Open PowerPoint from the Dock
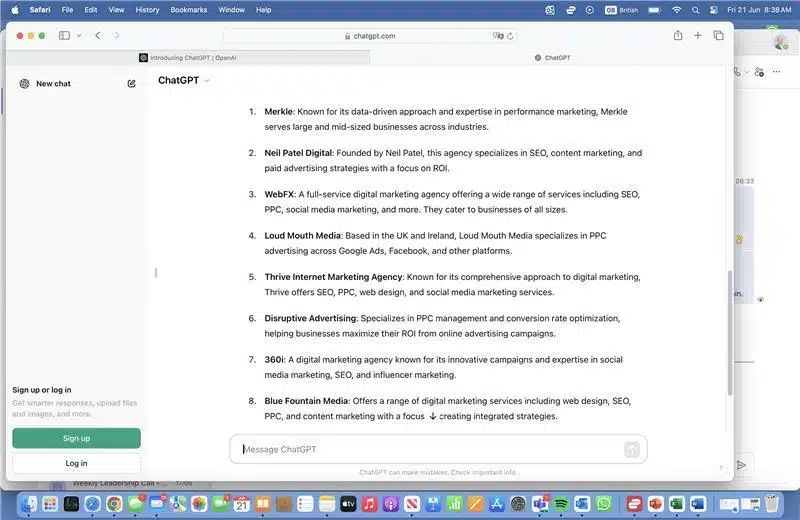 tap(655, 504)
